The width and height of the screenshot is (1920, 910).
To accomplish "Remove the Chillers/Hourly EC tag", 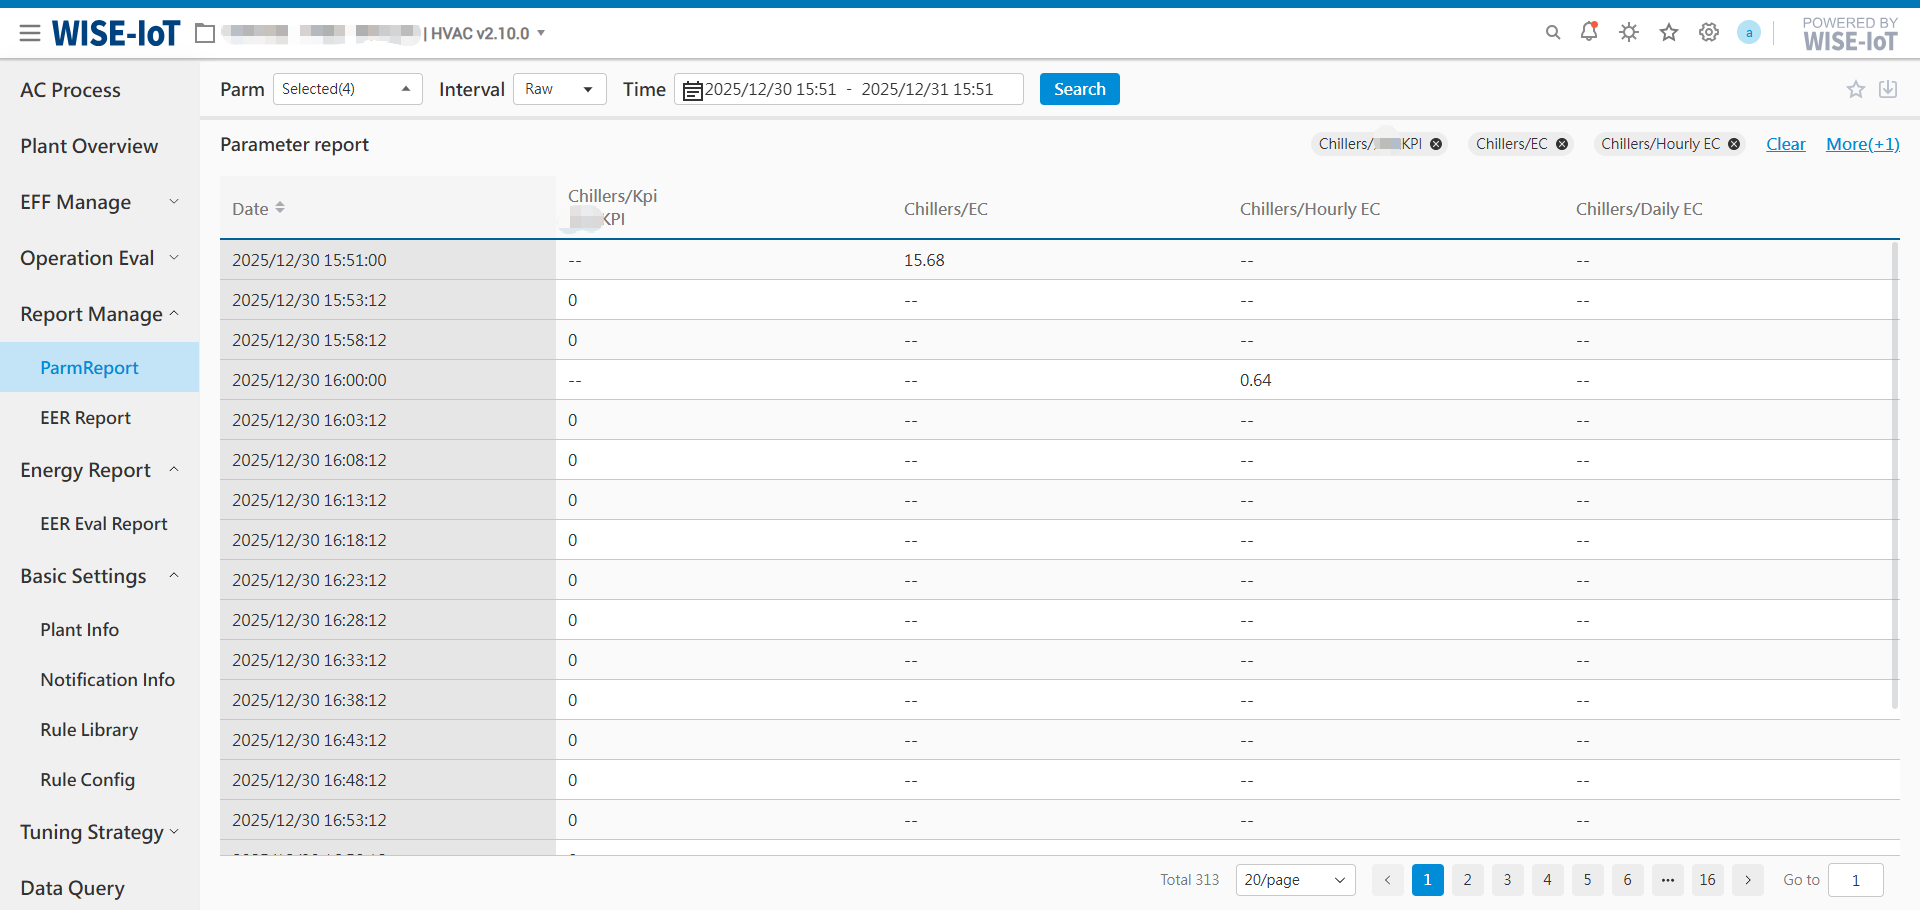I will [x=1734, y=144].
